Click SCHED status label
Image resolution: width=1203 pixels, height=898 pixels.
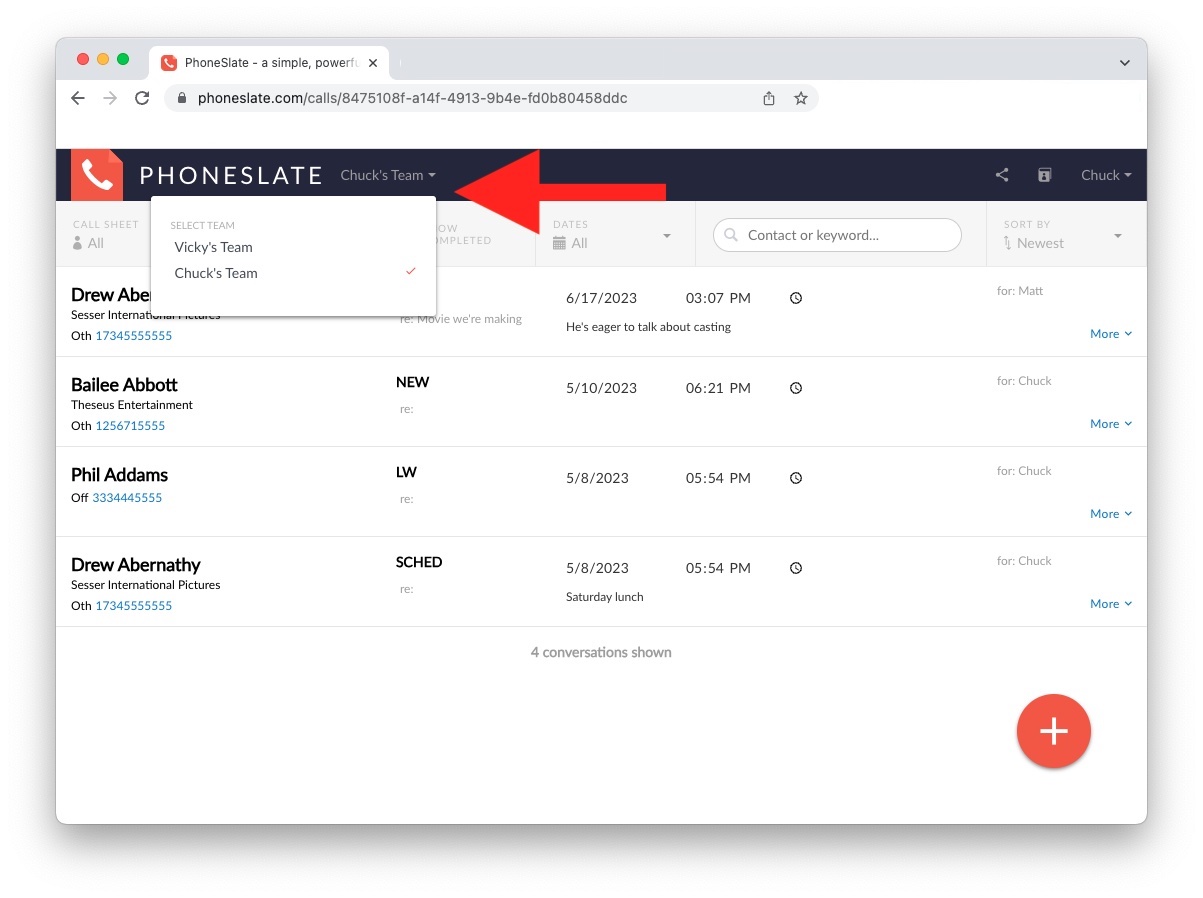(419, 562)
